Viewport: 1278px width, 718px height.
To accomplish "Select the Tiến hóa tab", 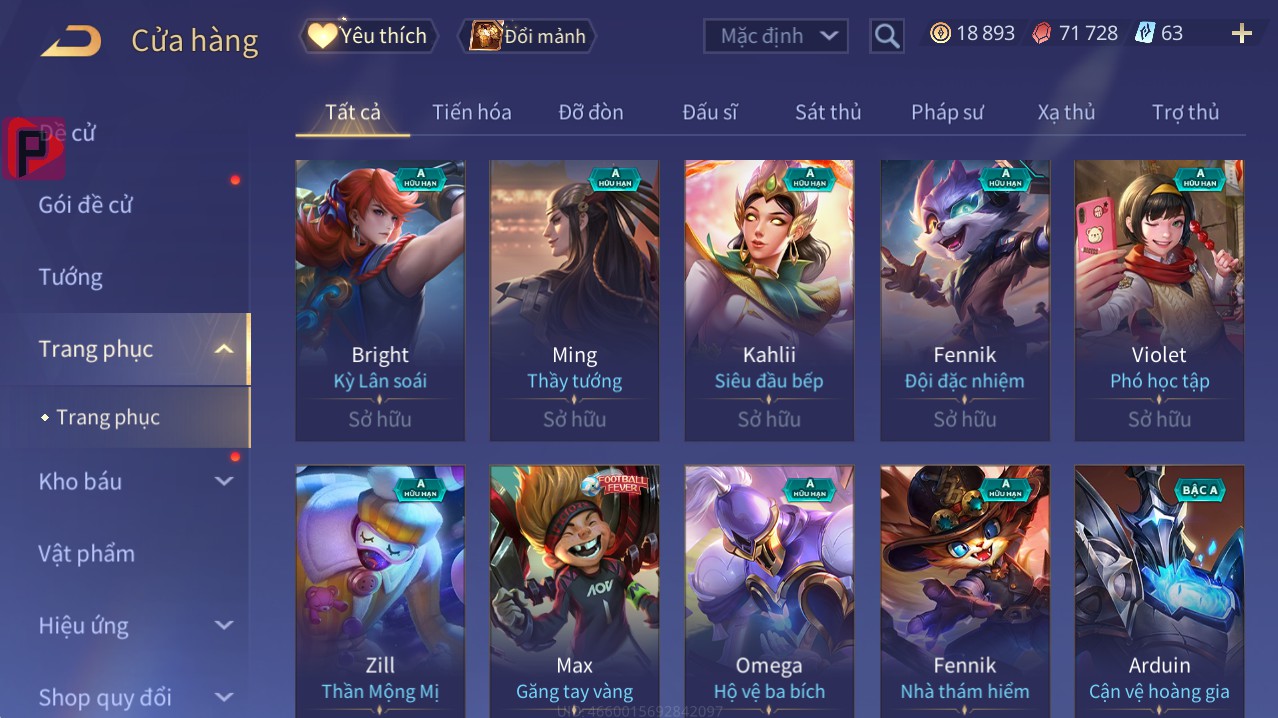I will 472,112.
